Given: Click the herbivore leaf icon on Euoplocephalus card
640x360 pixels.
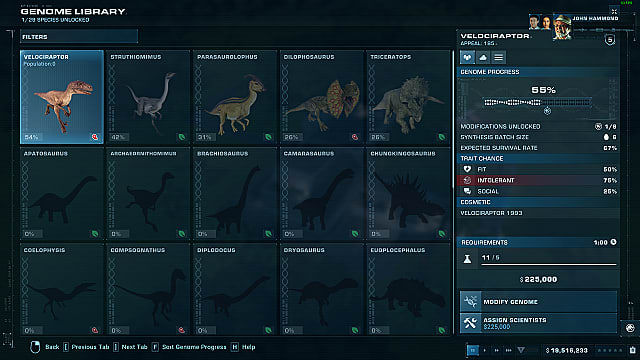Looking at the screenshot, I should [442, 330].
